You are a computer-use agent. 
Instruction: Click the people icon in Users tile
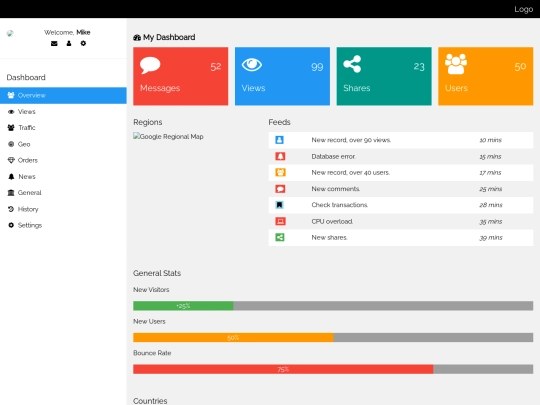456,64
